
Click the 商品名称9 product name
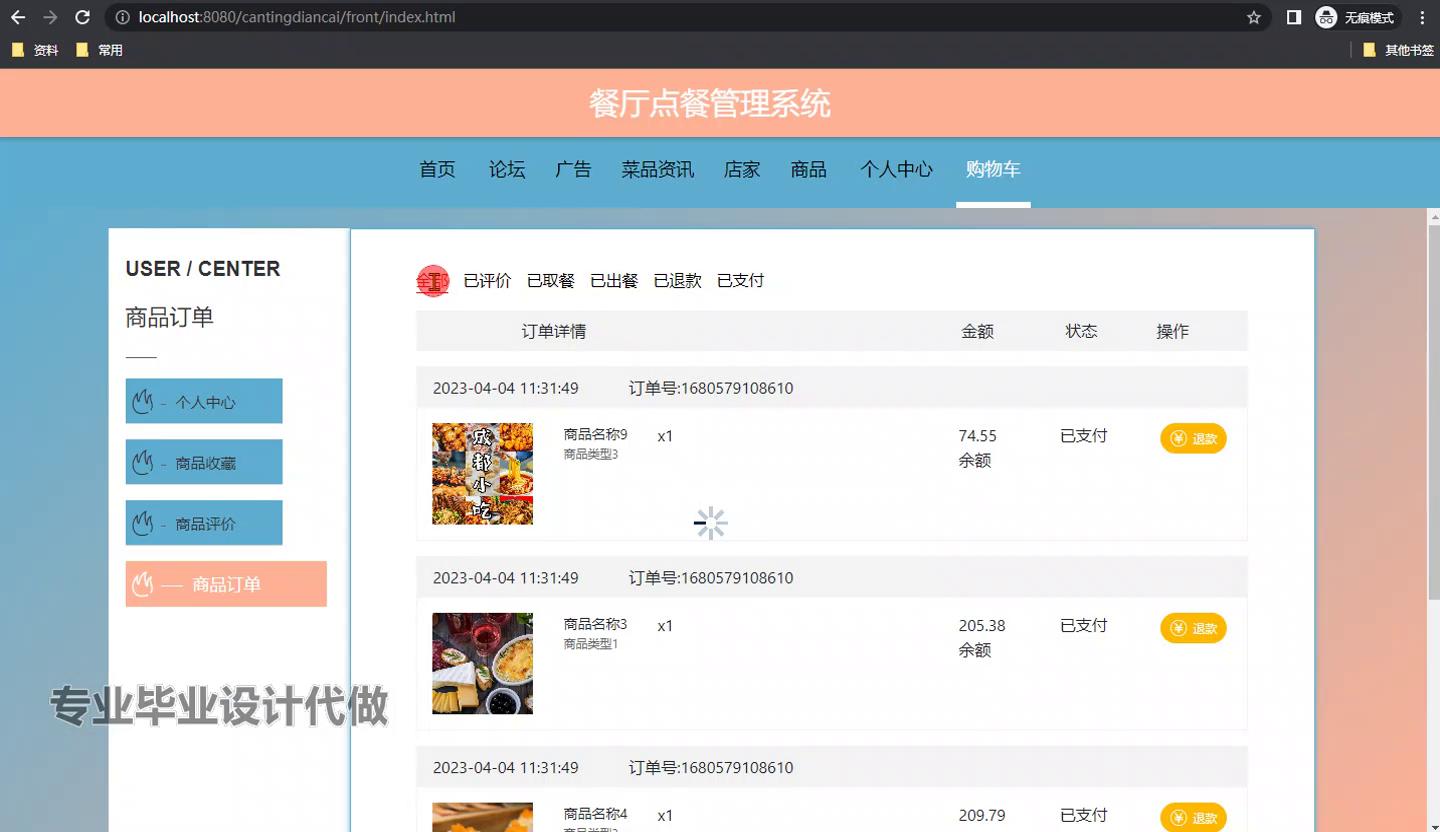595,434
